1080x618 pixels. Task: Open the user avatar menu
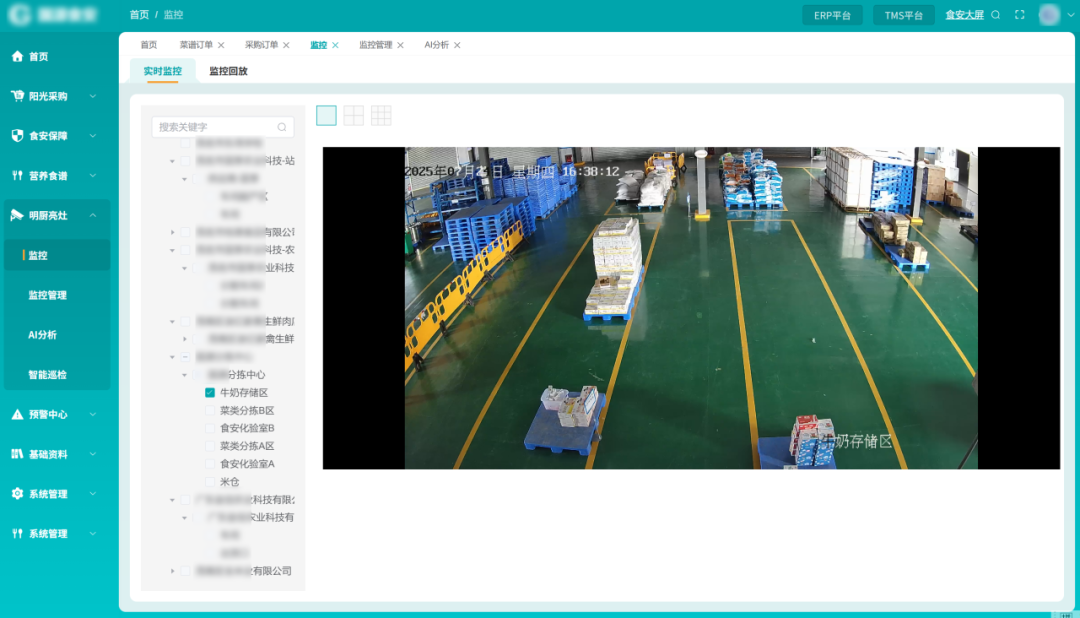[1049, 14]
